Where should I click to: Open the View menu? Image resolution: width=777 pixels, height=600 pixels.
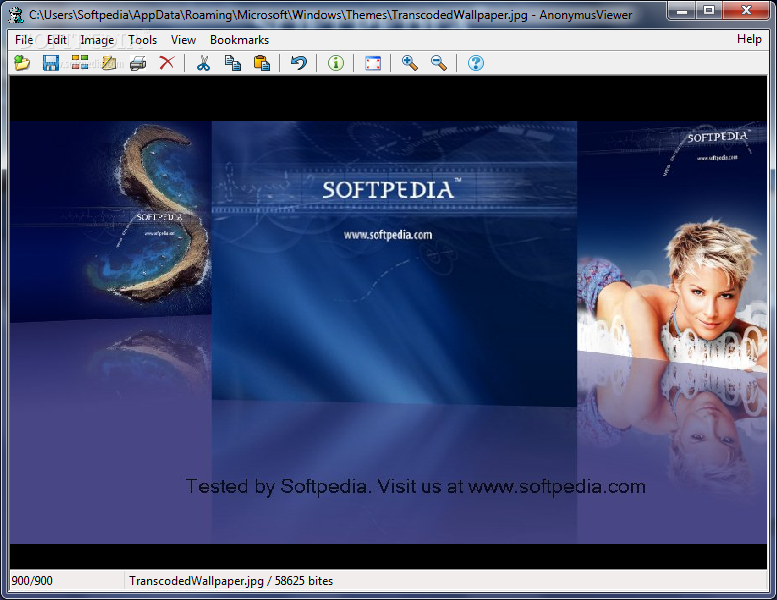tap(183, 40)
